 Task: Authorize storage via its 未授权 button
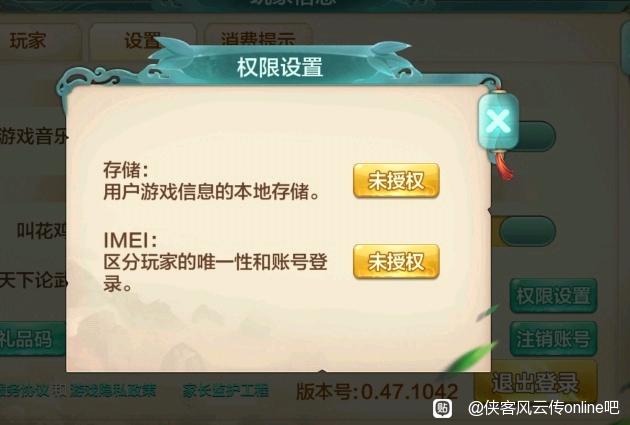click(x=396, y=180)
